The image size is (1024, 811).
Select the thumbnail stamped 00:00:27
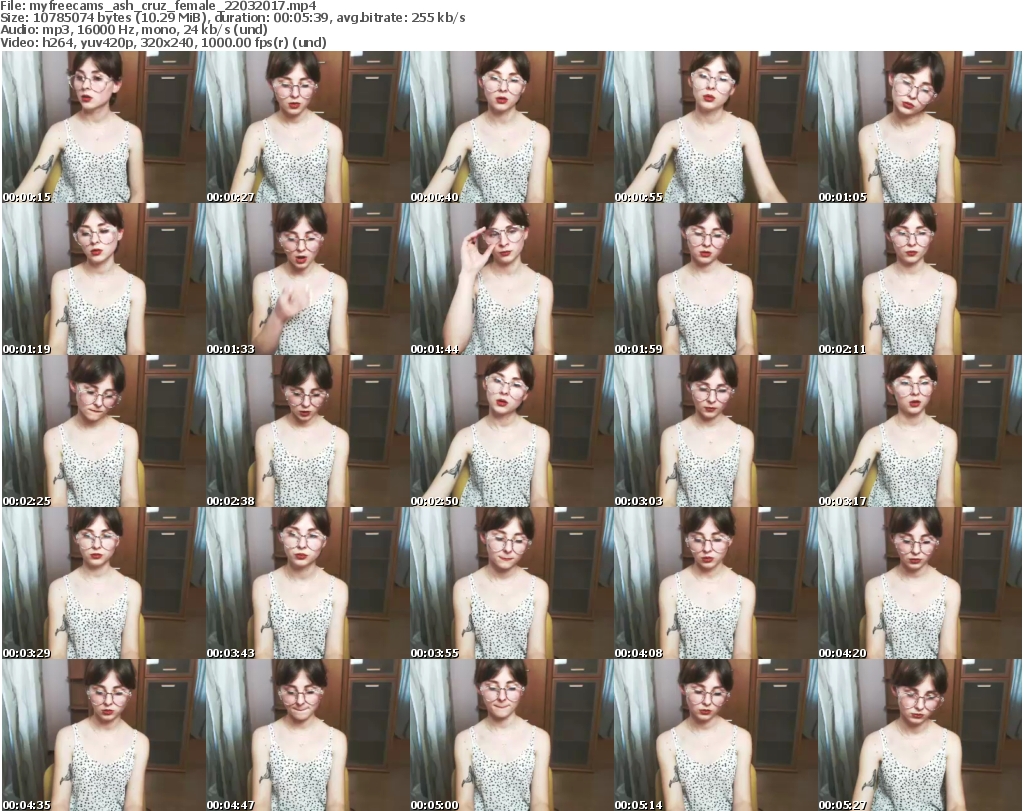click(x=308, y=127)
